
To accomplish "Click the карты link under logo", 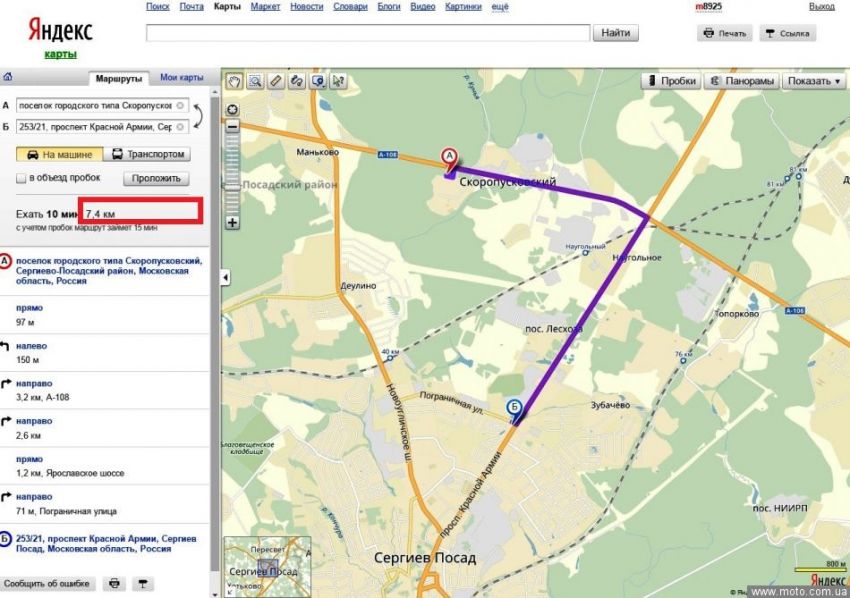I will tap(60, 54).
